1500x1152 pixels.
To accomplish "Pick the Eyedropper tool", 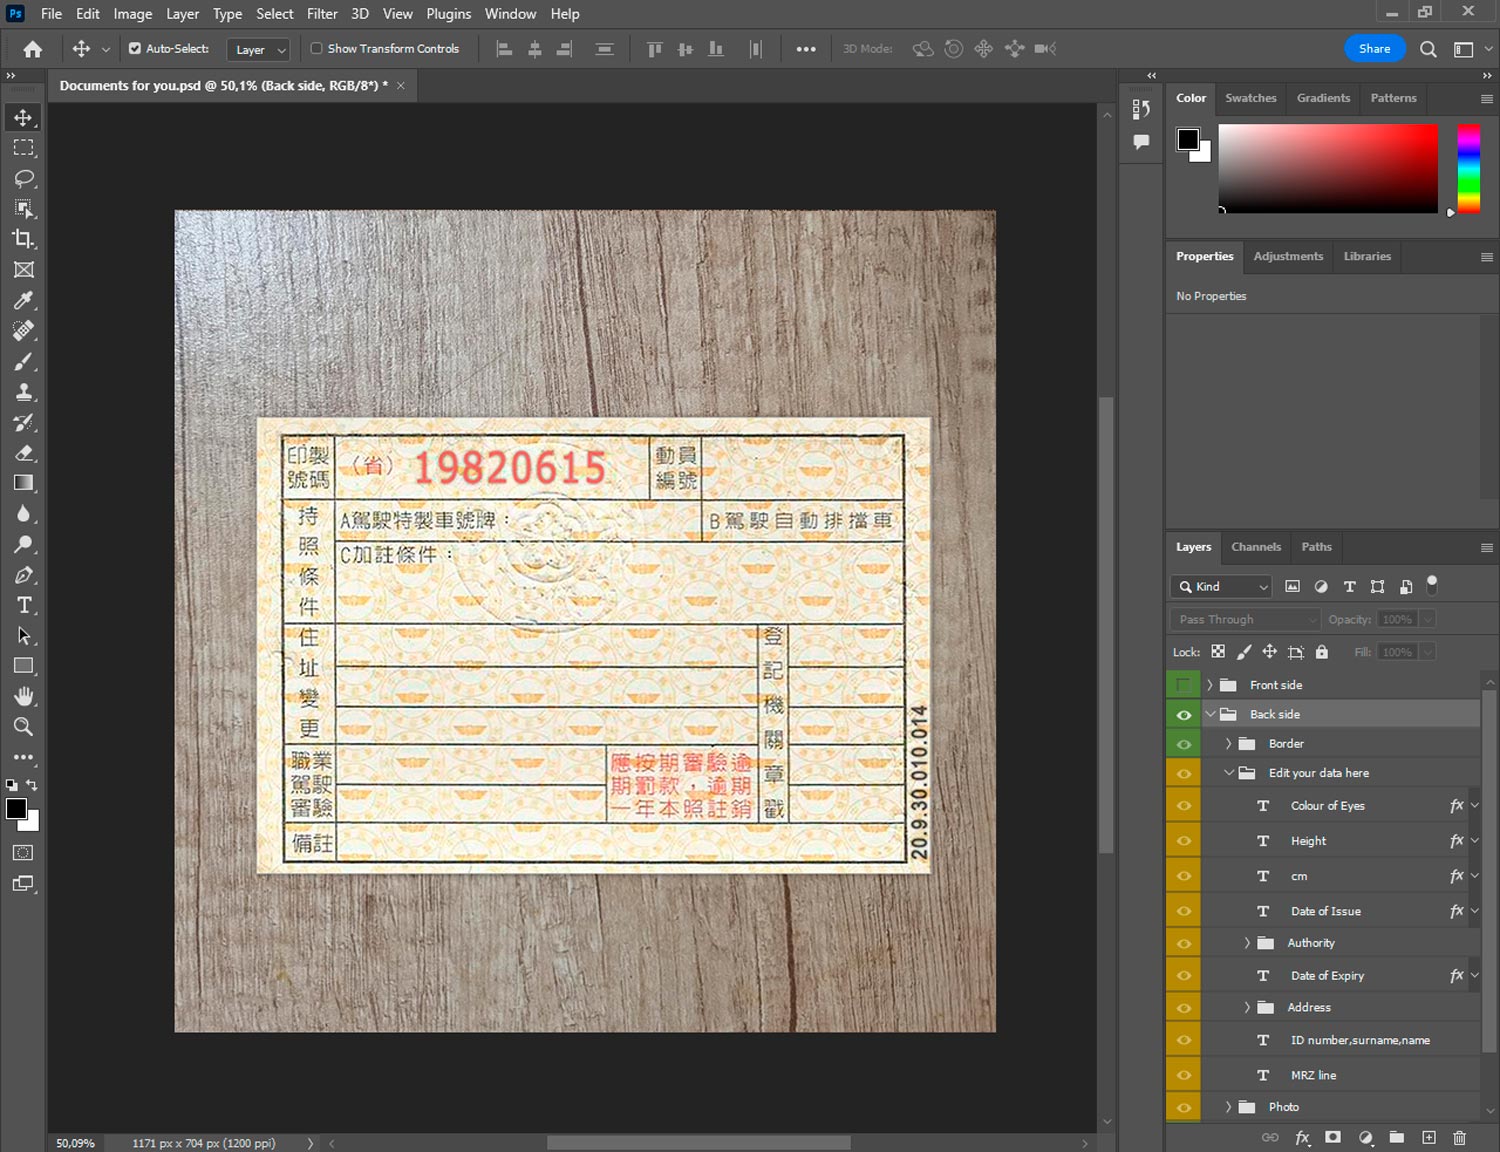I will pos(24,300).
